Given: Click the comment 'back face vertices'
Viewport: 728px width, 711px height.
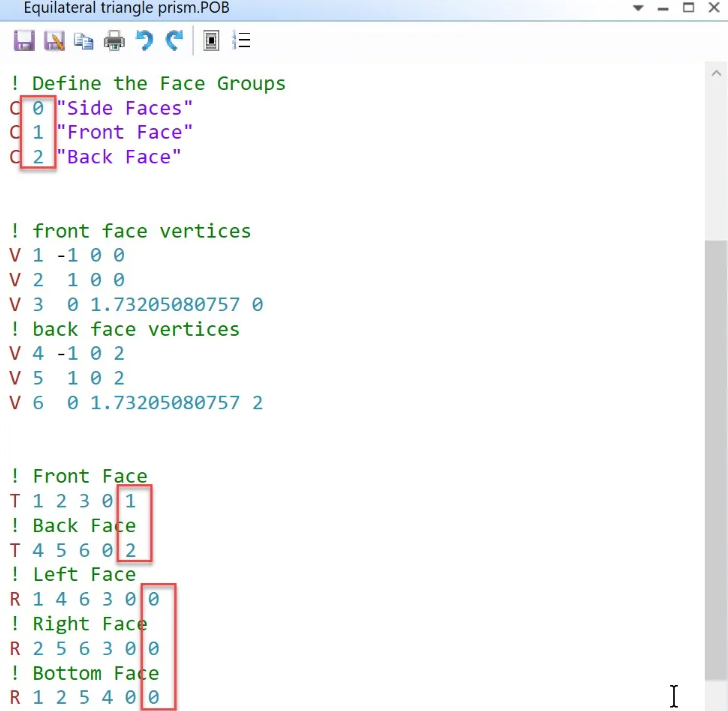Looking at the screenshot, I should (x=136, y=329).
